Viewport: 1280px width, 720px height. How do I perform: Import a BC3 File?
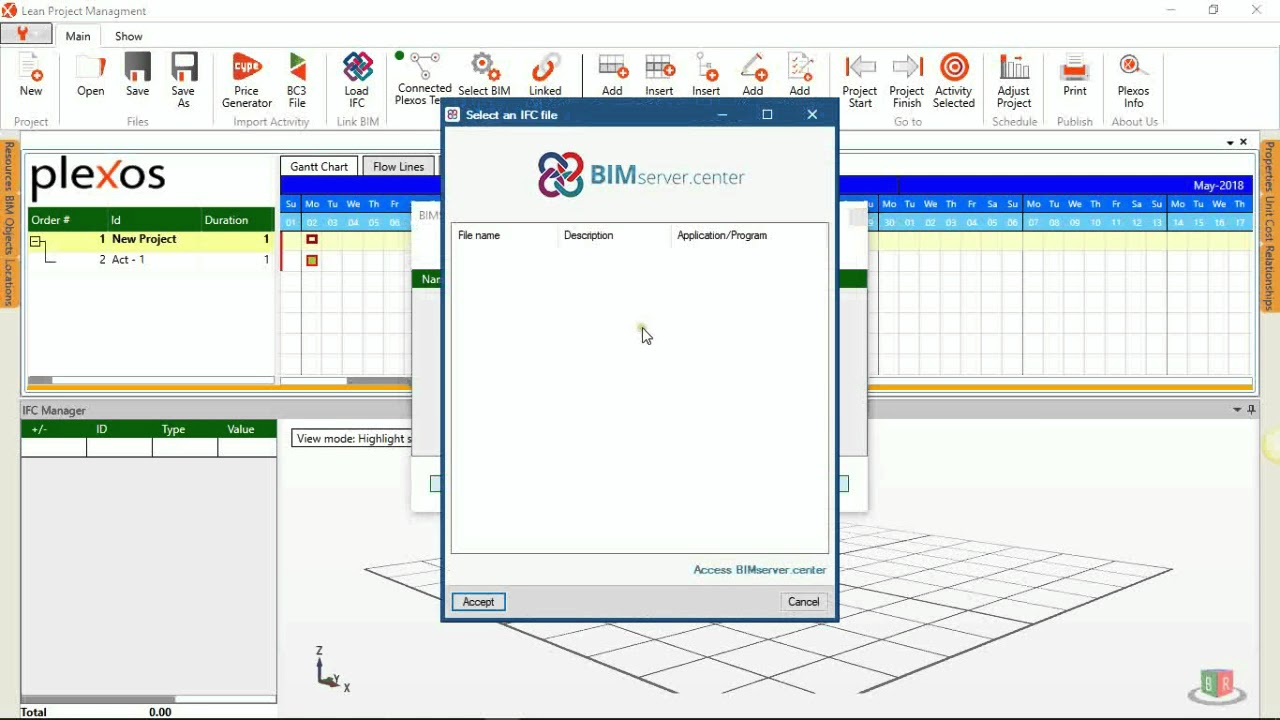click(x=297, y=68)
